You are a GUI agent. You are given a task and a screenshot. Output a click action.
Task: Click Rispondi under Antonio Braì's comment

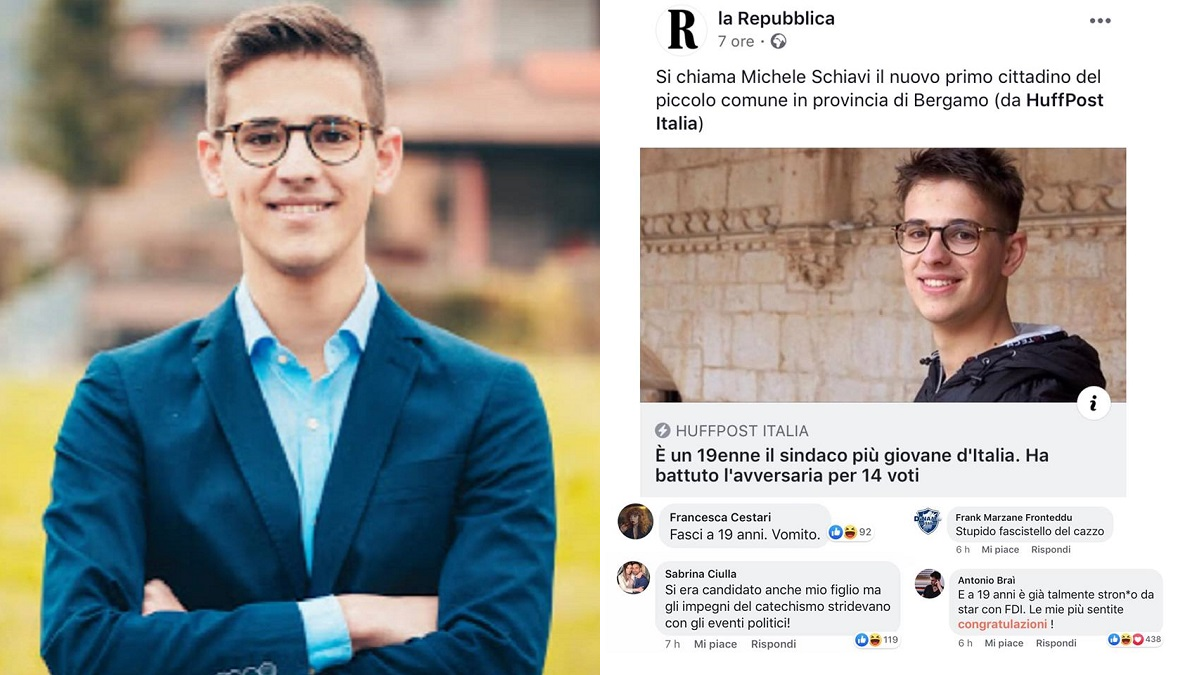[x=1056, y=643]
